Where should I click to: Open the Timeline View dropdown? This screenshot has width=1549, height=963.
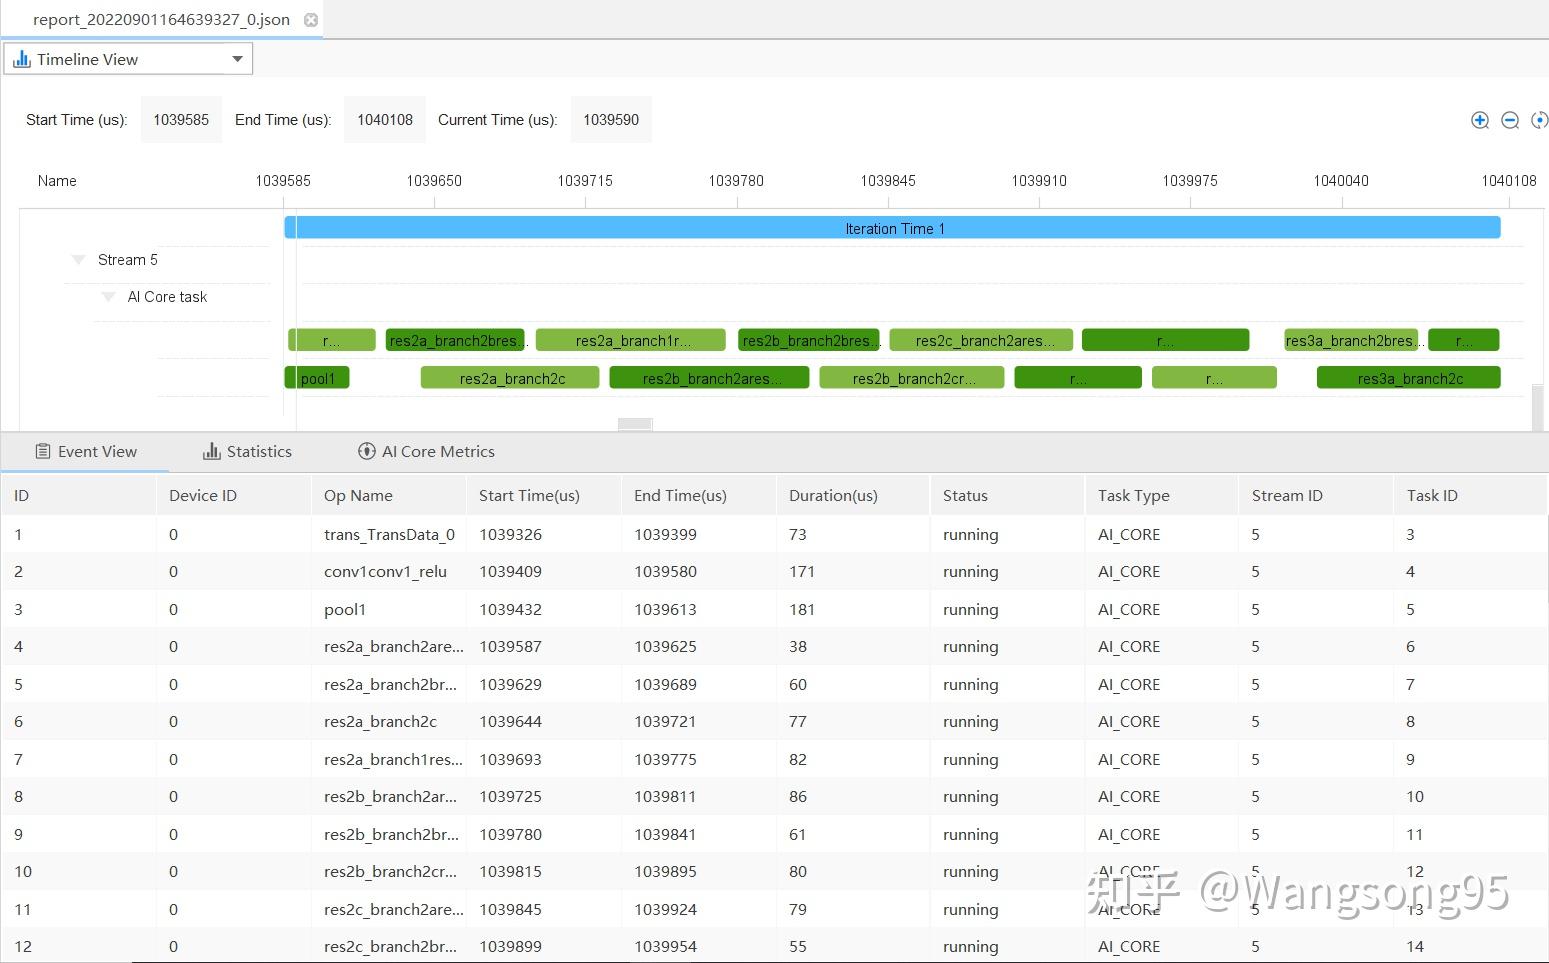(237, 59)
